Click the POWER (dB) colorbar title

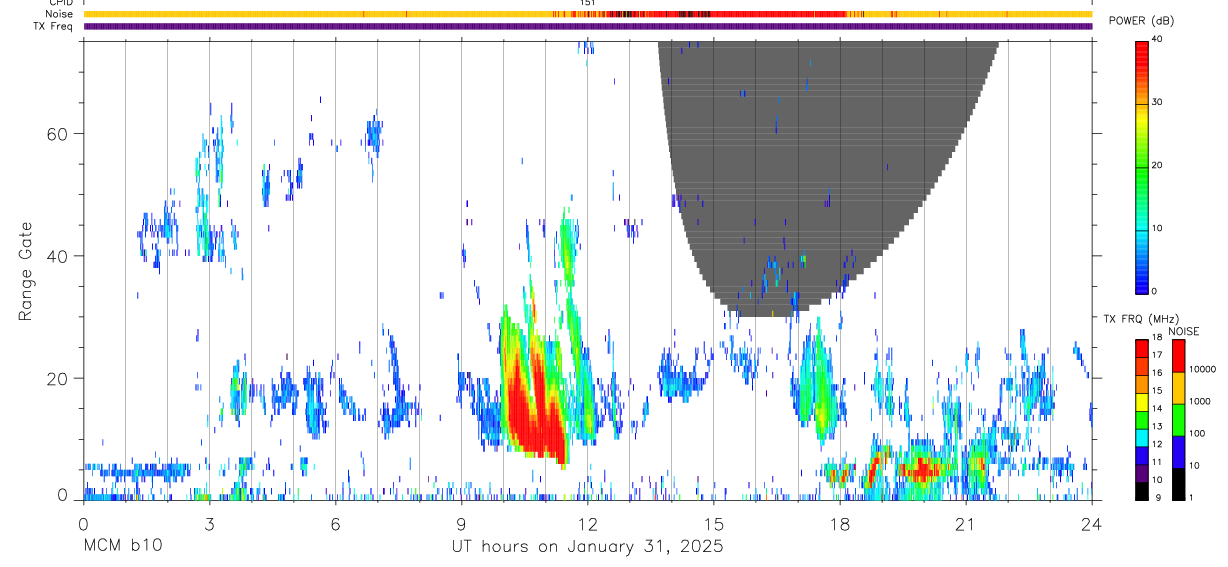[x=1141, y=21]
